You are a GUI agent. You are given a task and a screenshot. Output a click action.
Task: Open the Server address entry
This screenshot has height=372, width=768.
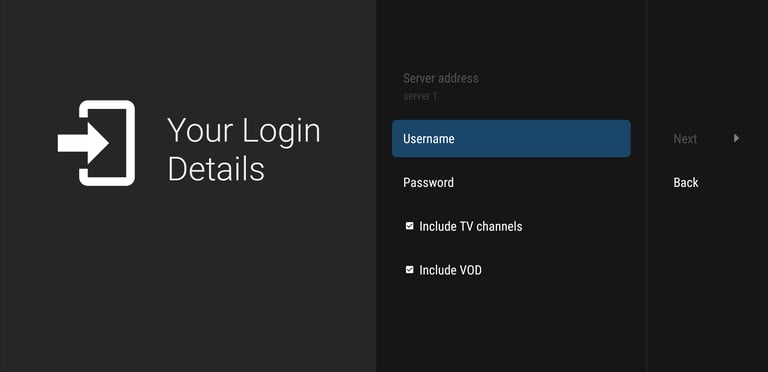tap(511, 87)
